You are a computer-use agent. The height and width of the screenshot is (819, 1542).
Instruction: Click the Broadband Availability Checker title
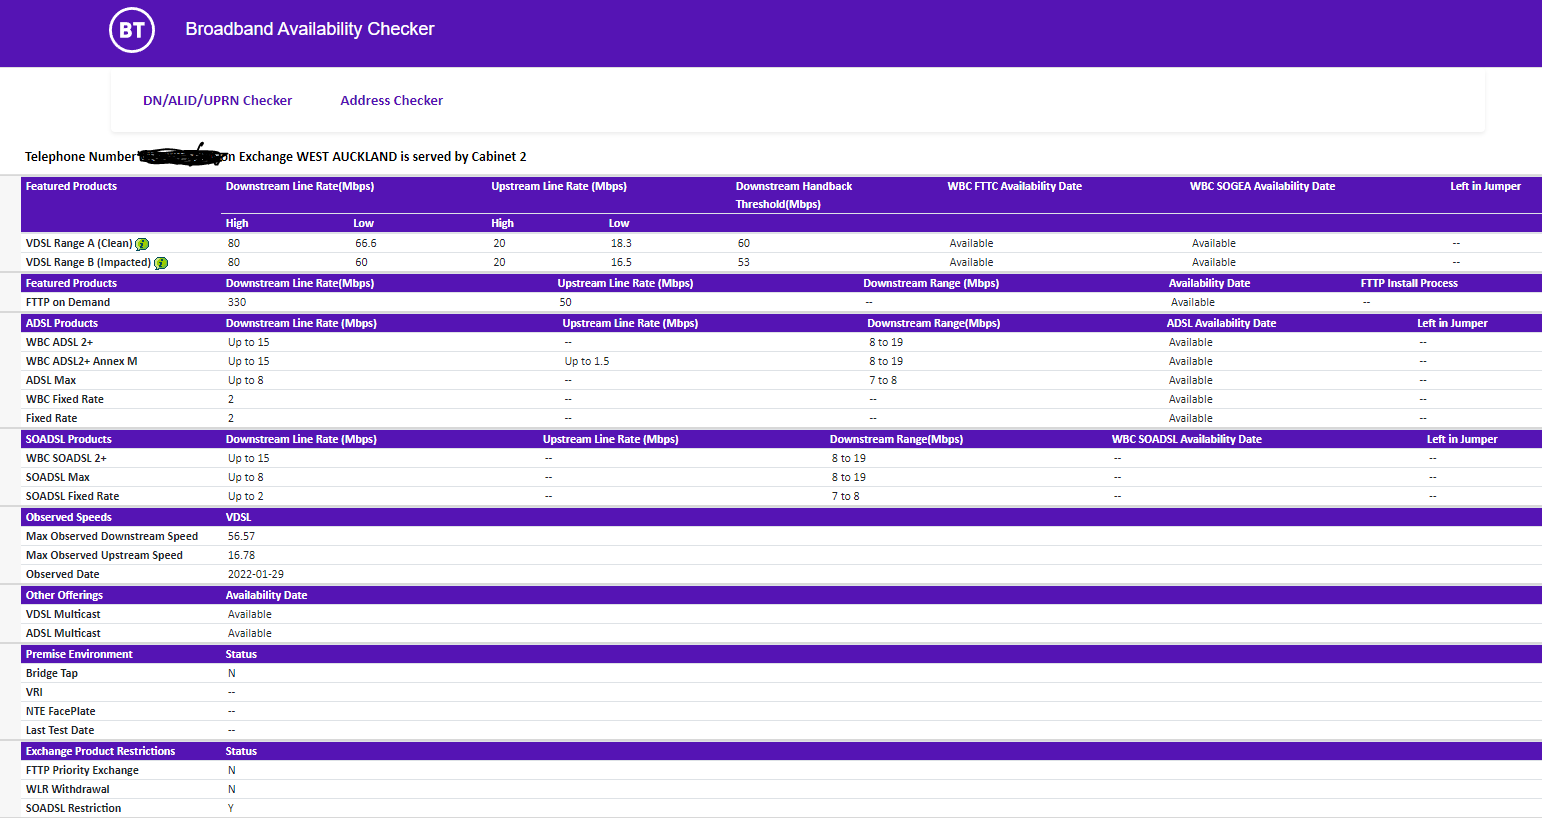tap(309, 29)
